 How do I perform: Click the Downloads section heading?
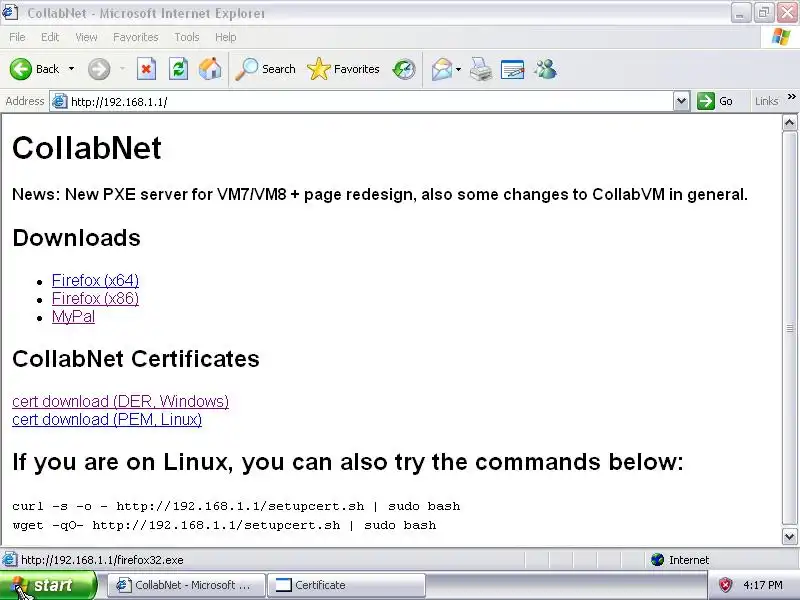77,238
